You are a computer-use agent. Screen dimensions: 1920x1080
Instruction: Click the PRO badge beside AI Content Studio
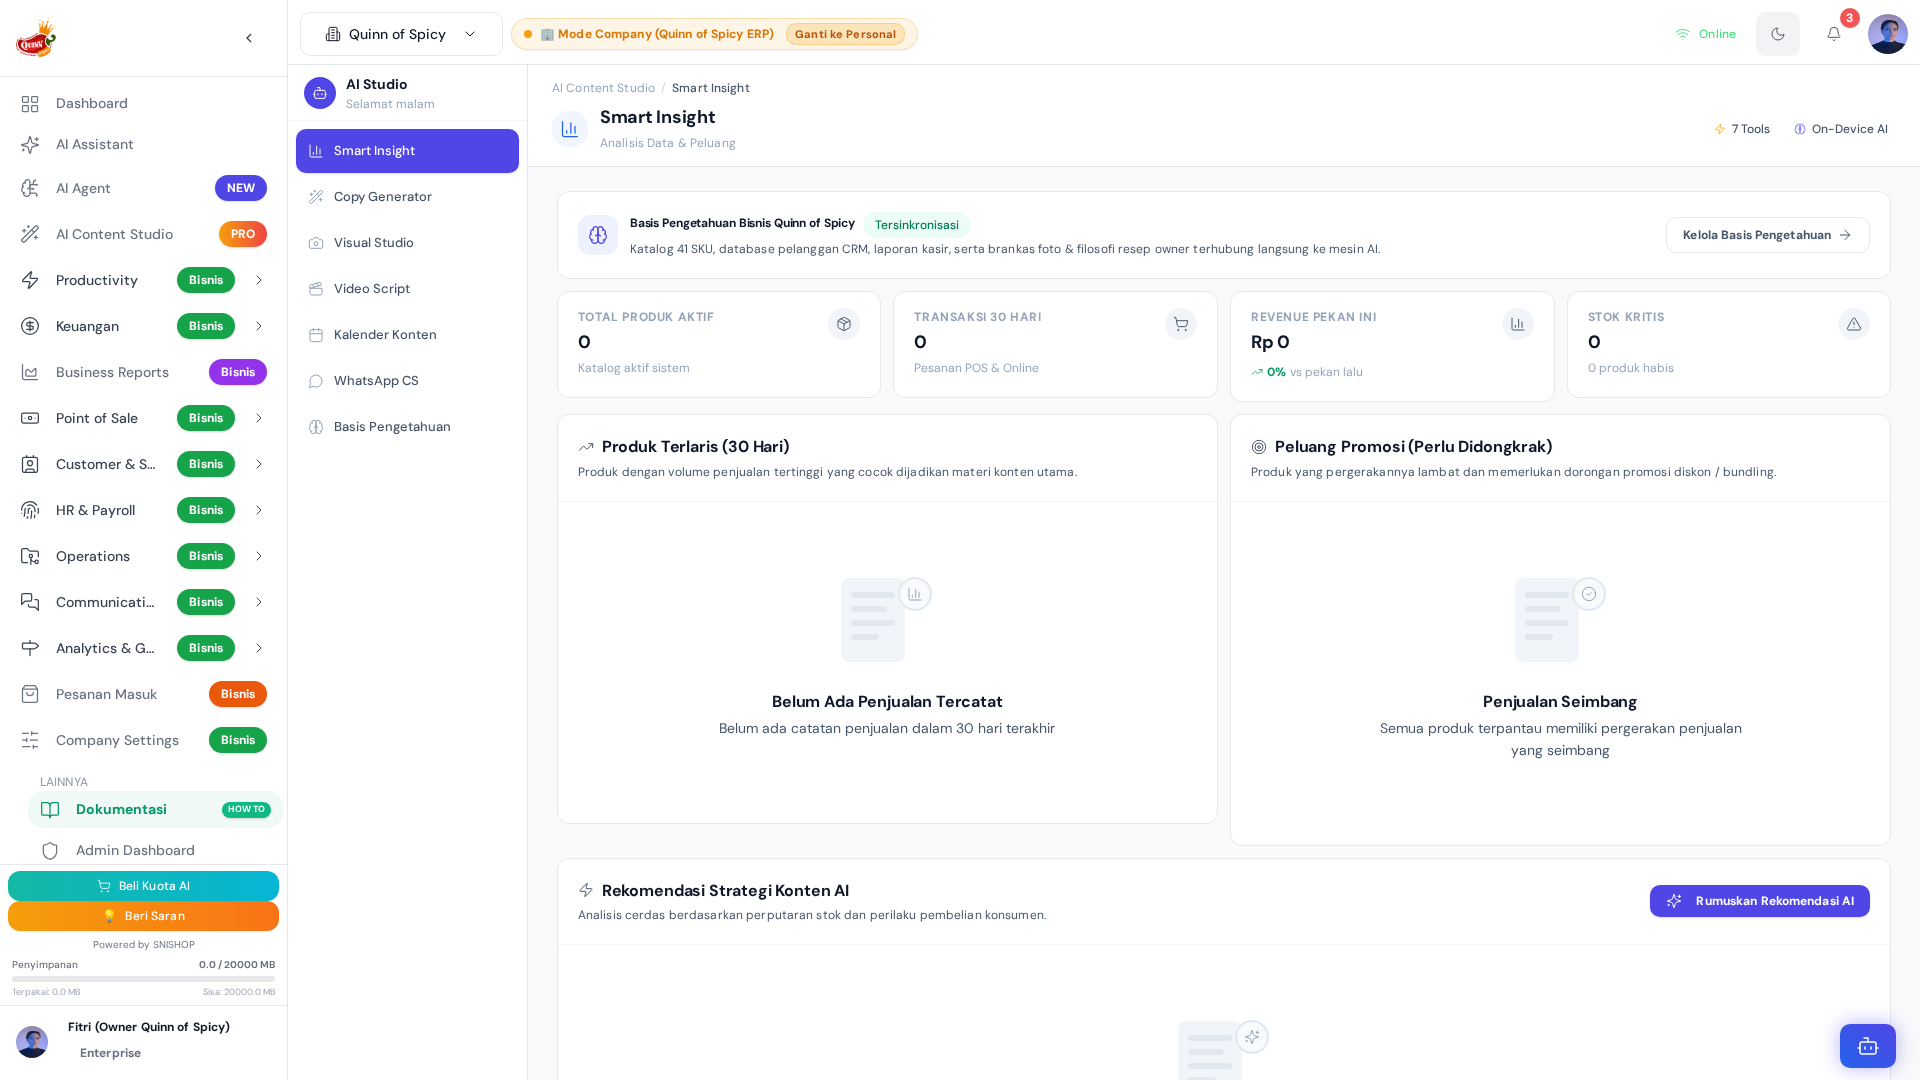point(243,234)
